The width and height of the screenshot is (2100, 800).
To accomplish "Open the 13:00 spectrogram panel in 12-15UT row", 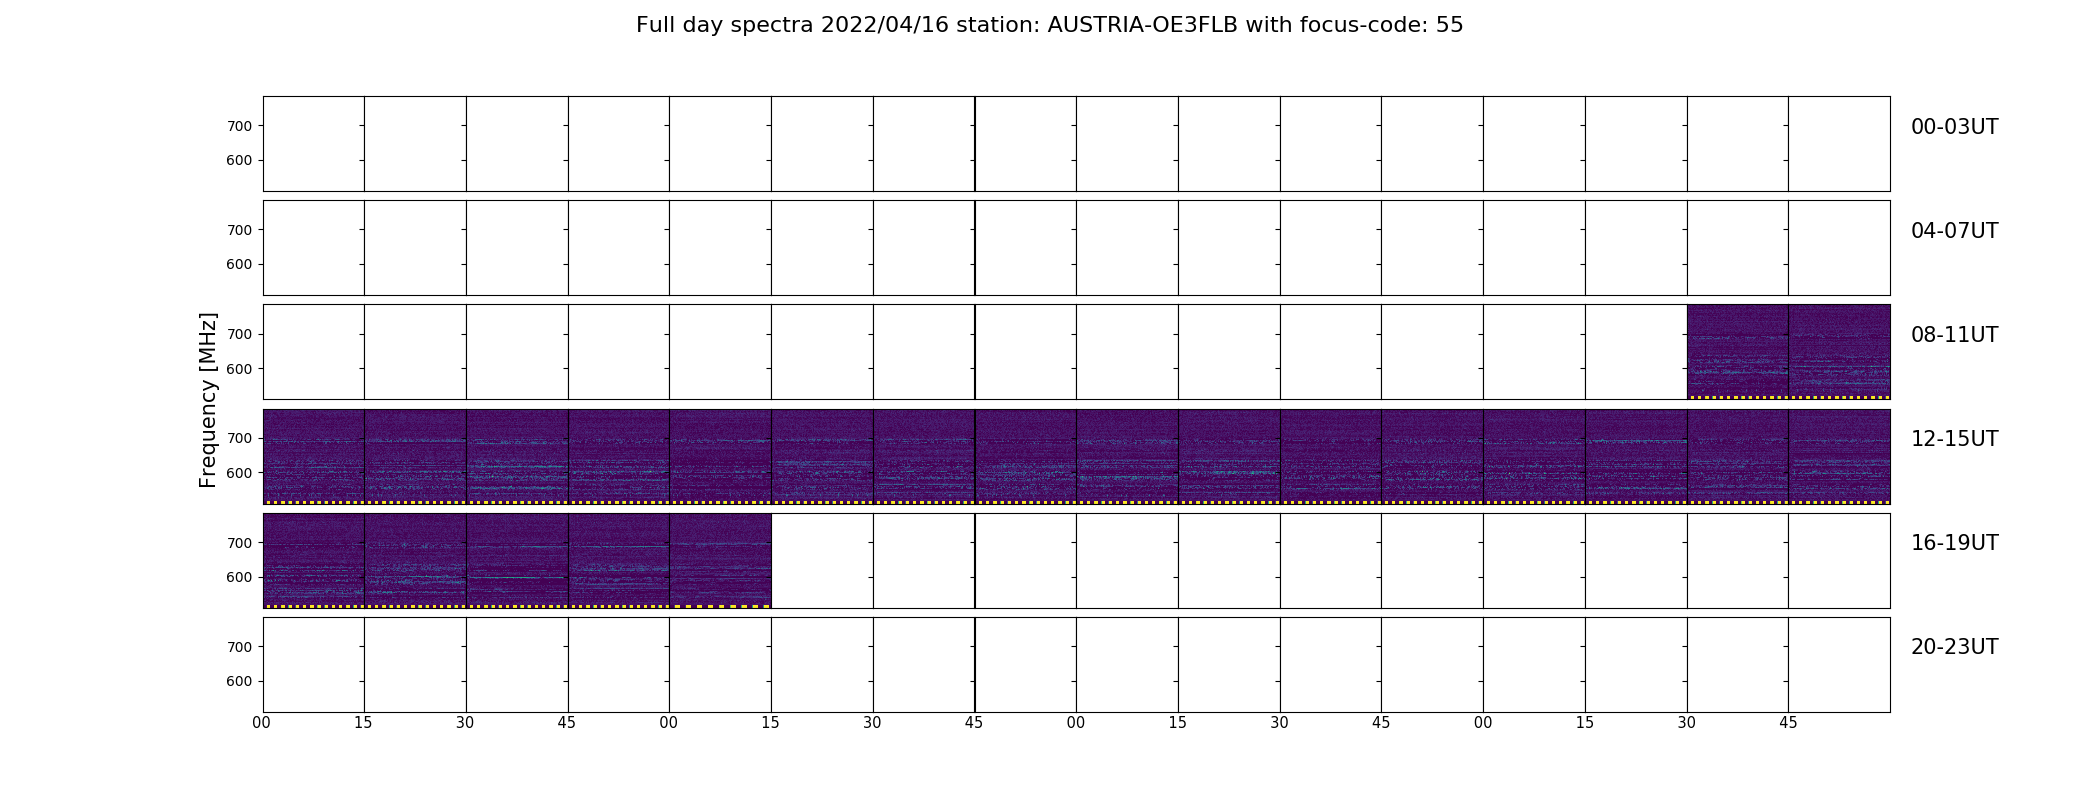I will 720,456.
